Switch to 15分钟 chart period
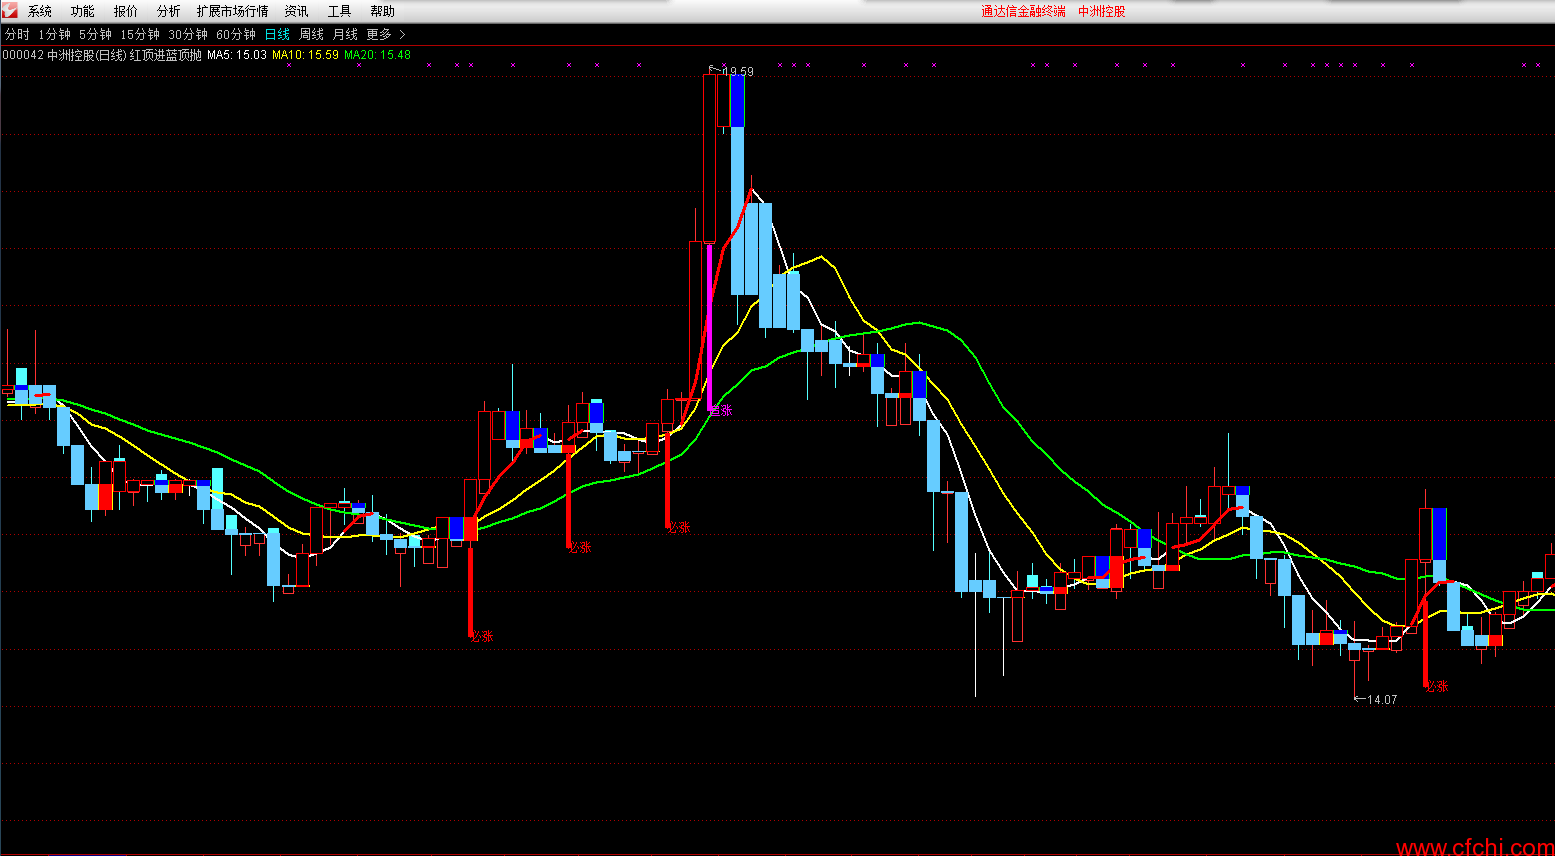1555x856 pixels. coord(140,35)
